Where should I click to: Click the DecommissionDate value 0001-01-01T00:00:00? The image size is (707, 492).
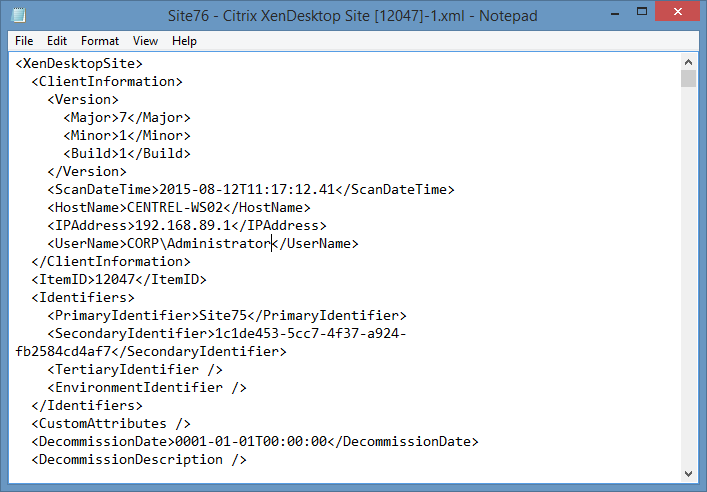[x=251, y=441]
